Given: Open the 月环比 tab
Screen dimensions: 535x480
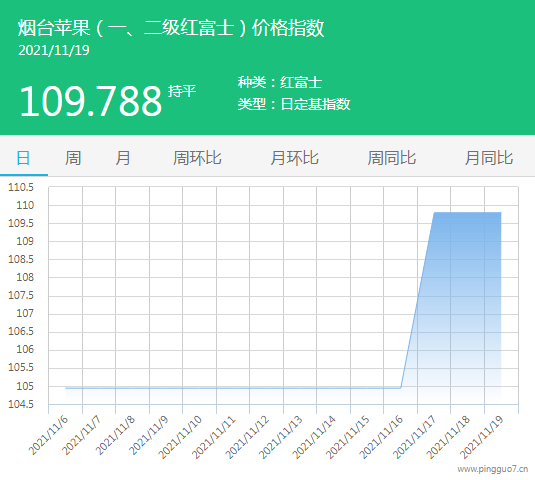Looking at the screenshot, I should tap(294, 158).
